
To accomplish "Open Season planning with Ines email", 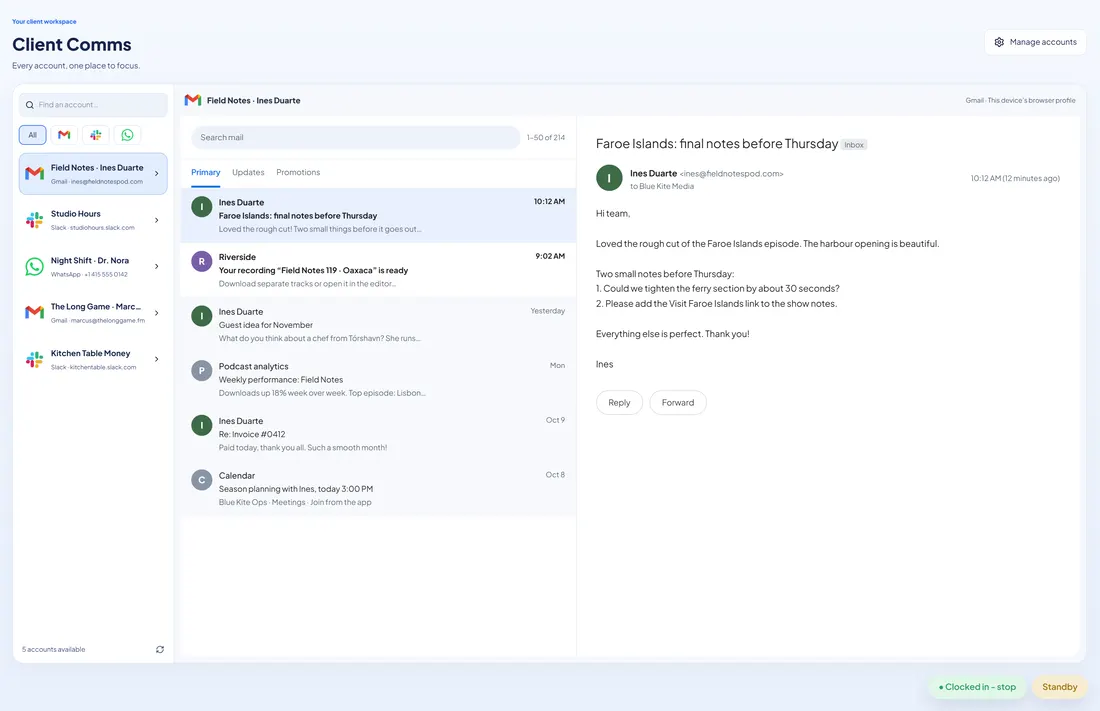I will tap(378, 489).
